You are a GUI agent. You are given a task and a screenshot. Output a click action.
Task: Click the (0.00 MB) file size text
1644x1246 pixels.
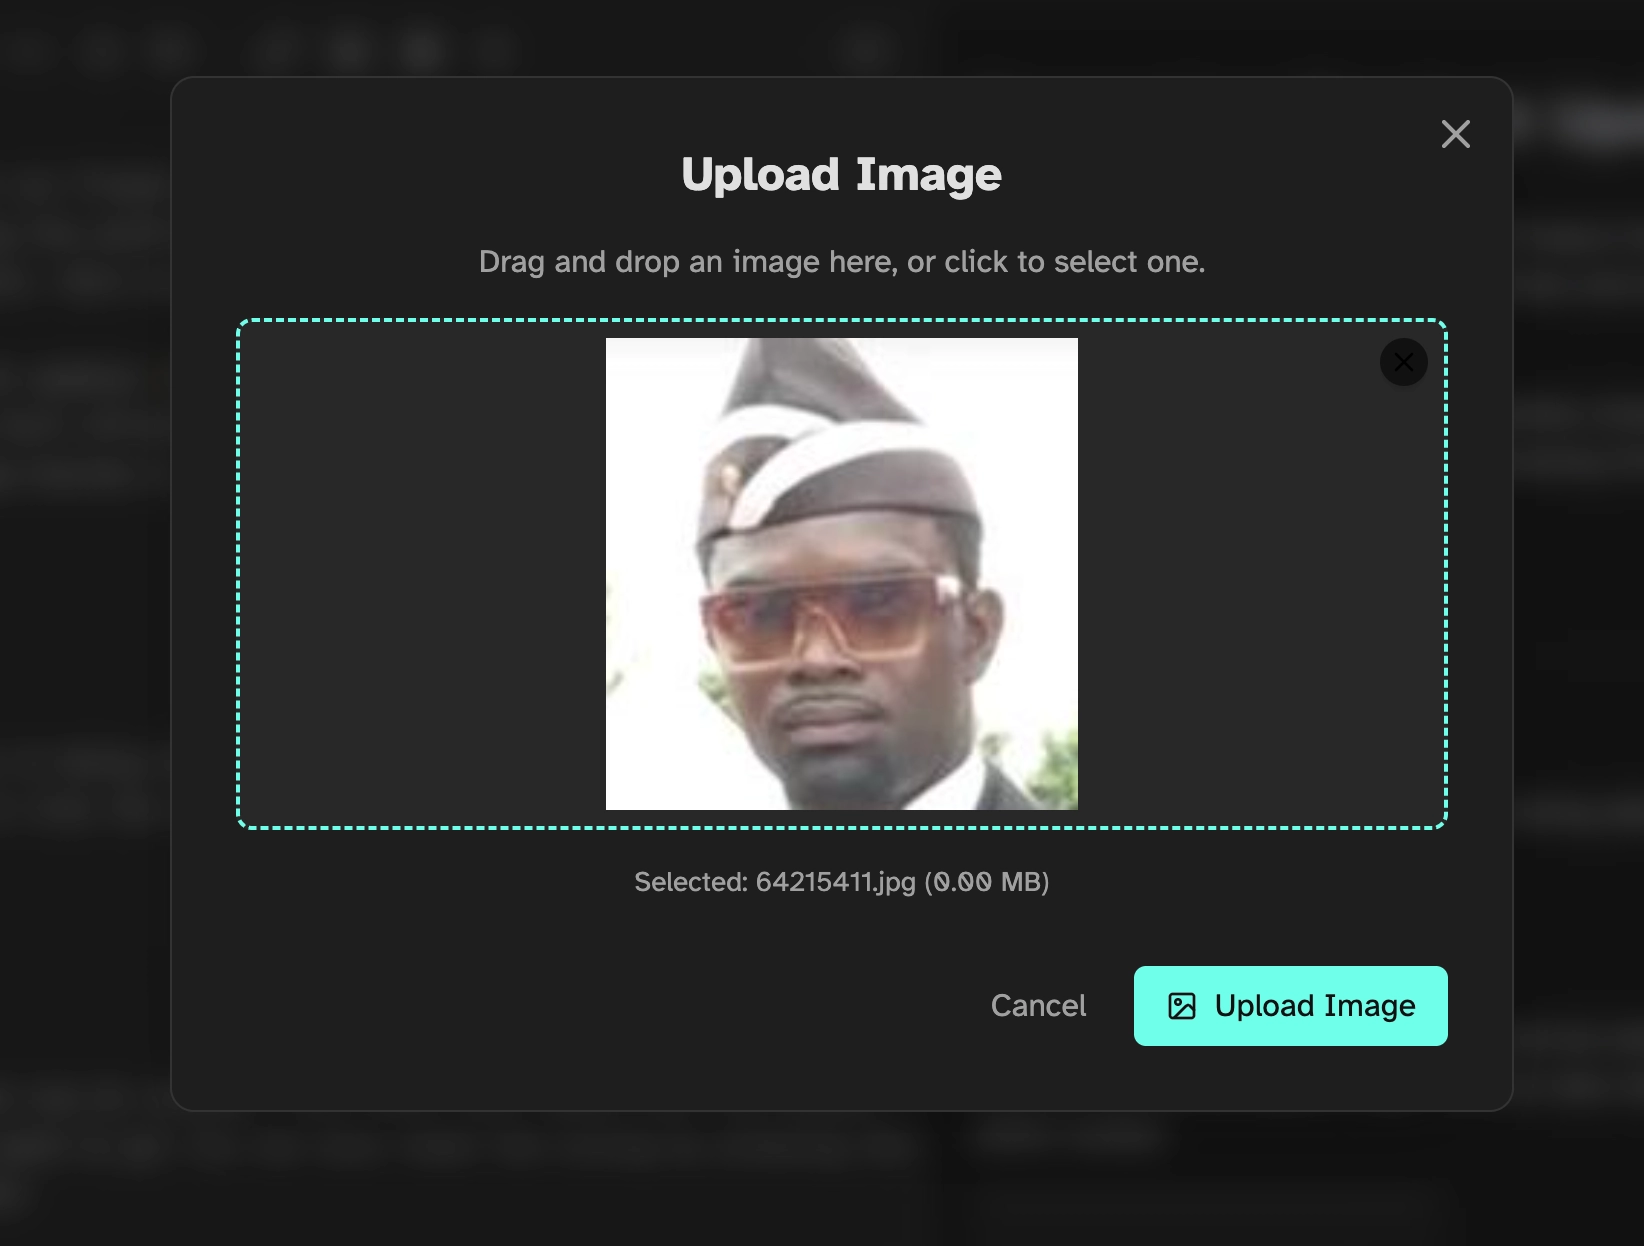click(x=986, y=882)
